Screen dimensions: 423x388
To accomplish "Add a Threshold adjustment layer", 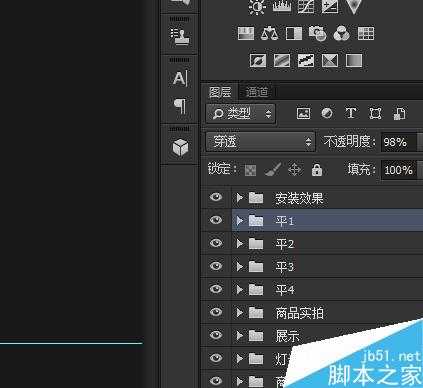I will [x=306, y=61].
